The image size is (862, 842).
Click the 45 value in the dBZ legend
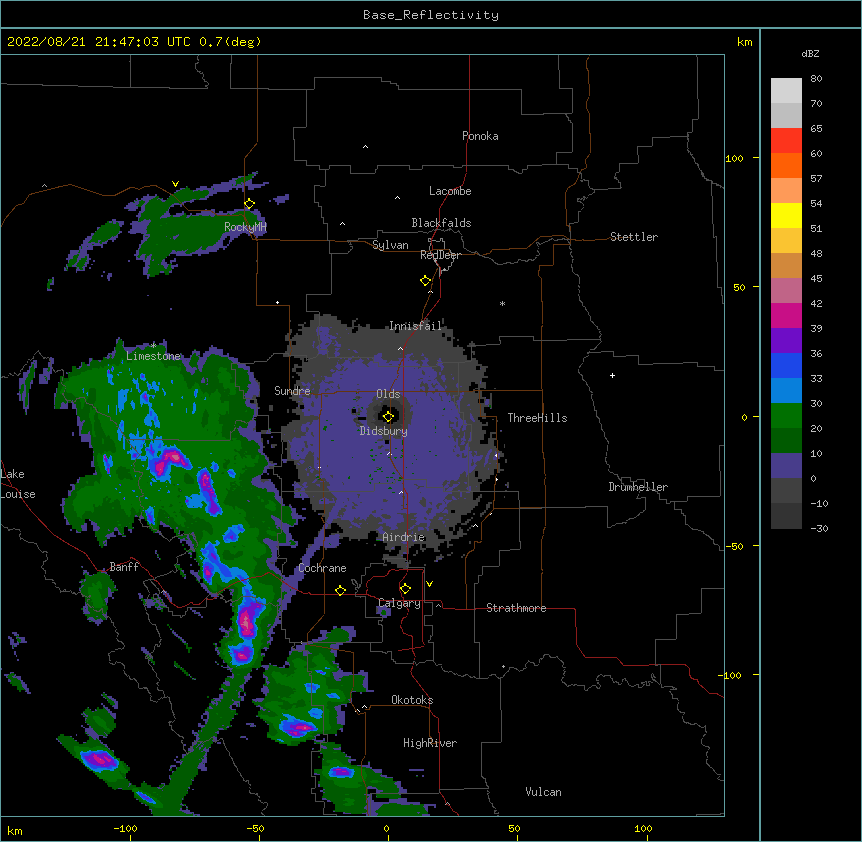(816, 278)
